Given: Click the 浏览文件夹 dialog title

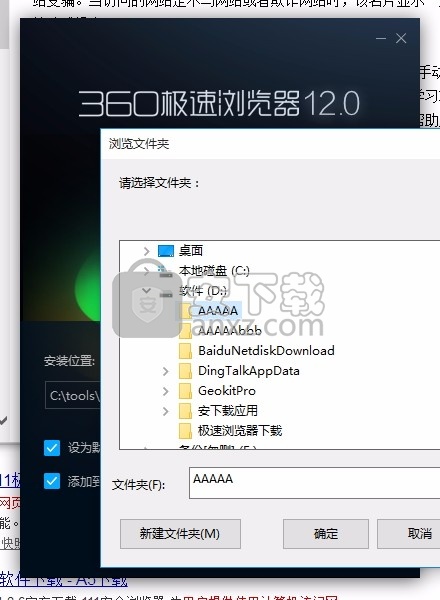Looking at the screenshot, I should (139, 144).
